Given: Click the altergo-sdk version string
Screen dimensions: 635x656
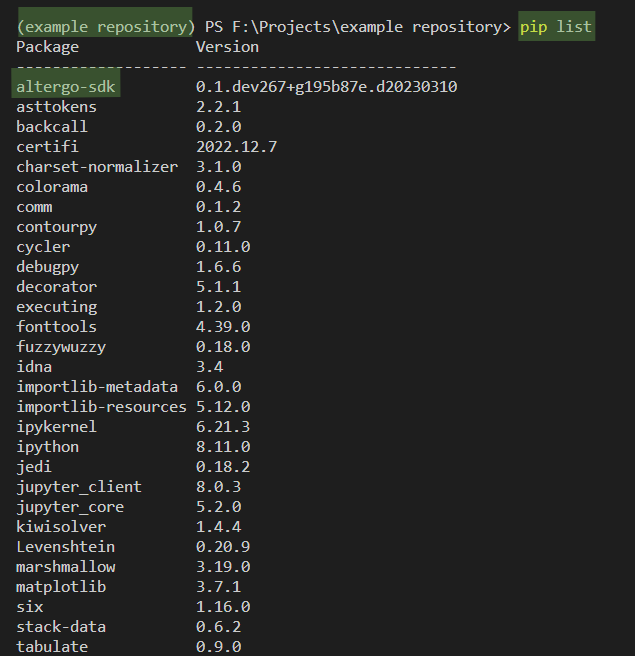Looking at the screenshot, I should click(x=326, y=87).
